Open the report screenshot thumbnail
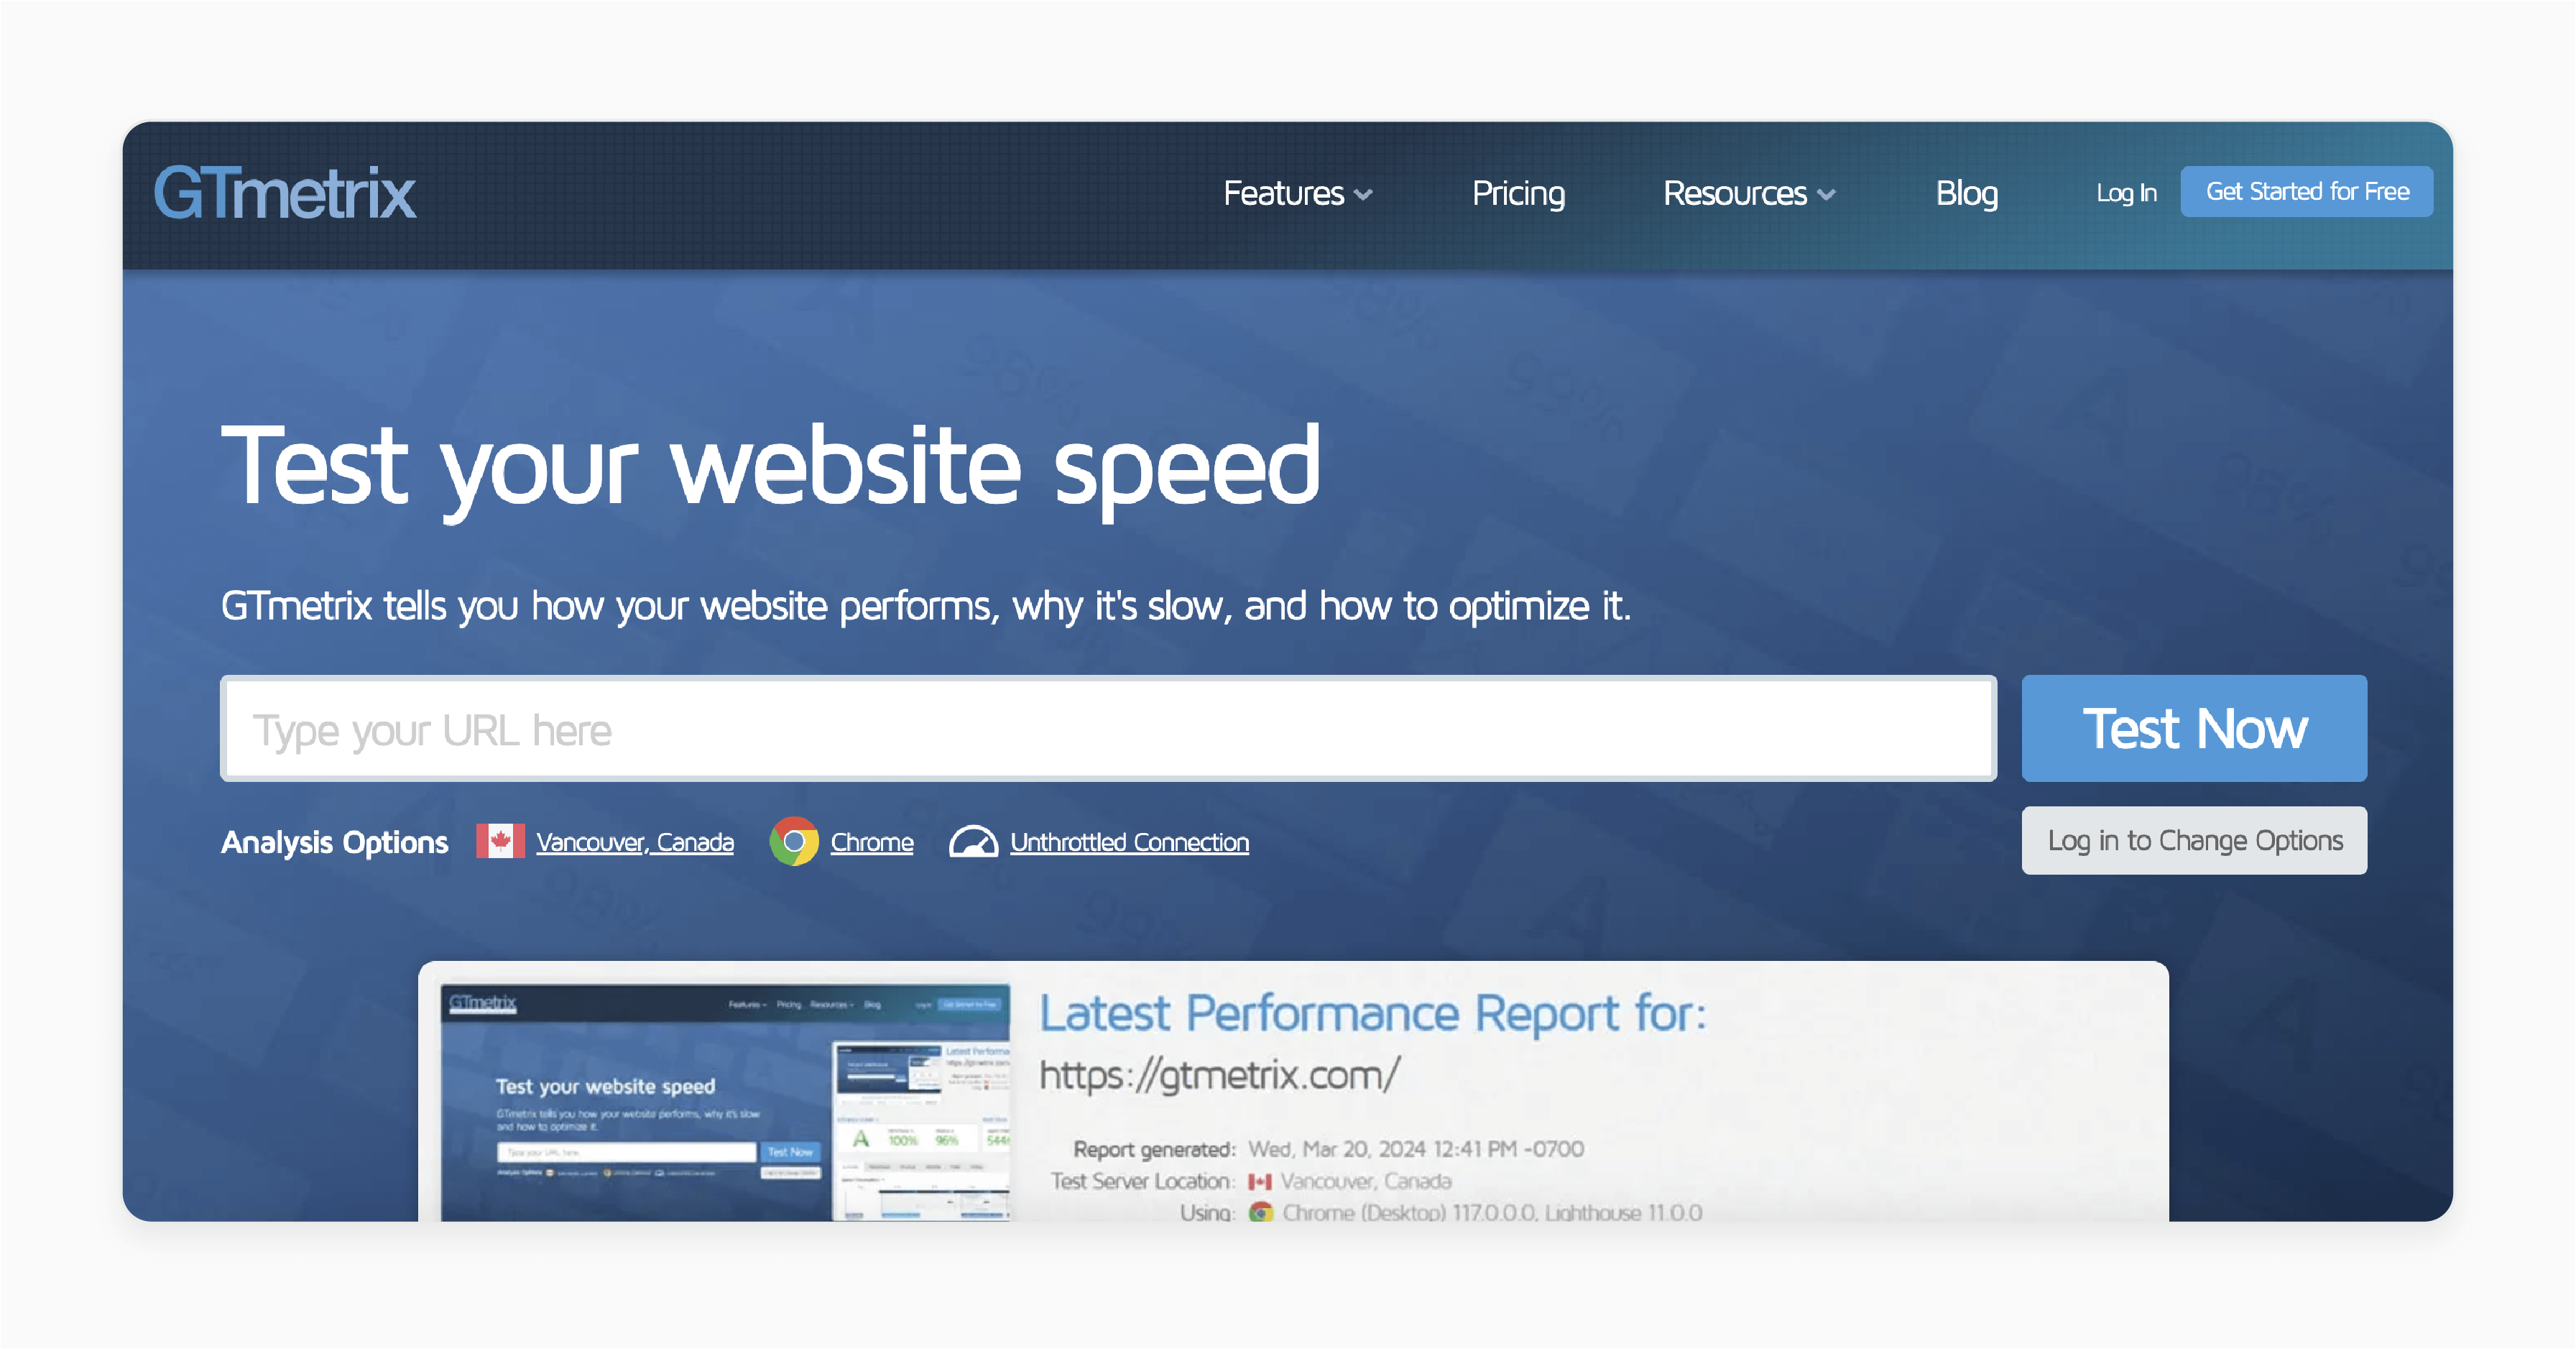 pyautogui.click(x=726, y=1102)
